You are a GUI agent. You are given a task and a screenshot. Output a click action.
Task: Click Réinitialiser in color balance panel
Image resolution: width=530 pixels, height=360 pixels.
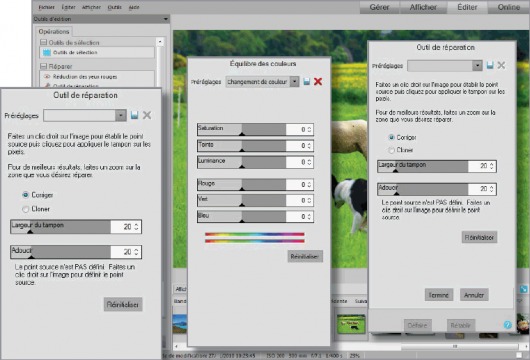(305, 257)
